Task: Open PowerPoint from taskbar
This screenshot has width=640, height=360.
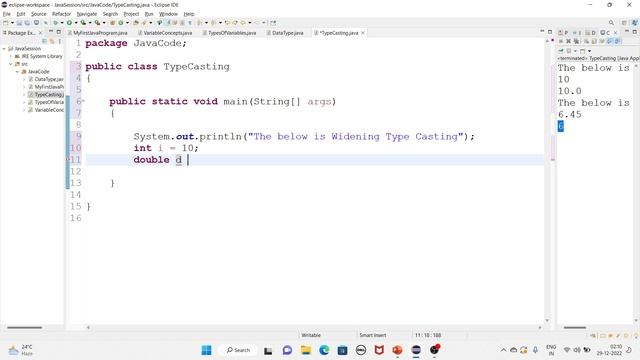Action: coord(398,350)
